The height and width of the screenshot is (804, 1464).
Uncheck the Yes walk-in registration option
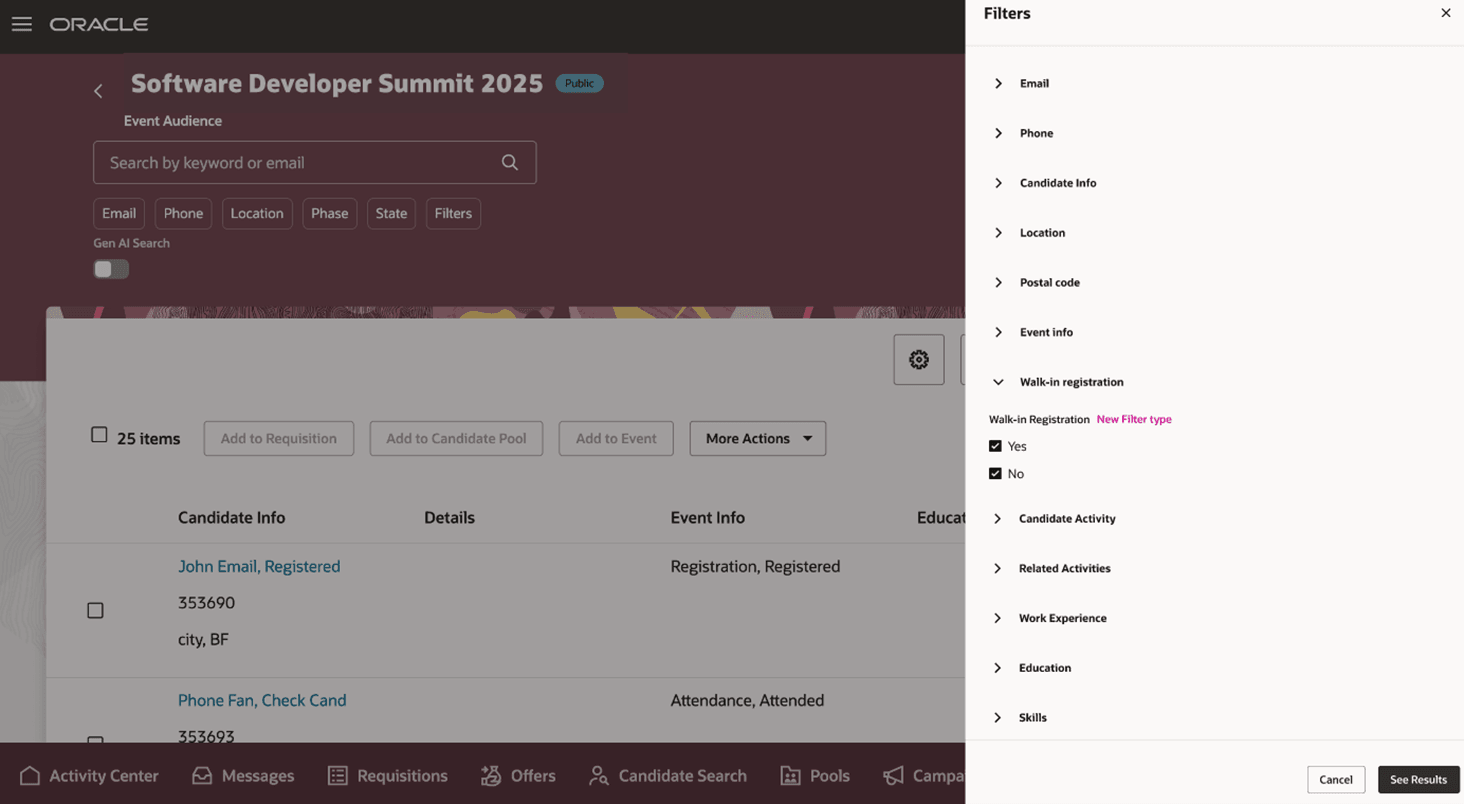tap(995, 446)
